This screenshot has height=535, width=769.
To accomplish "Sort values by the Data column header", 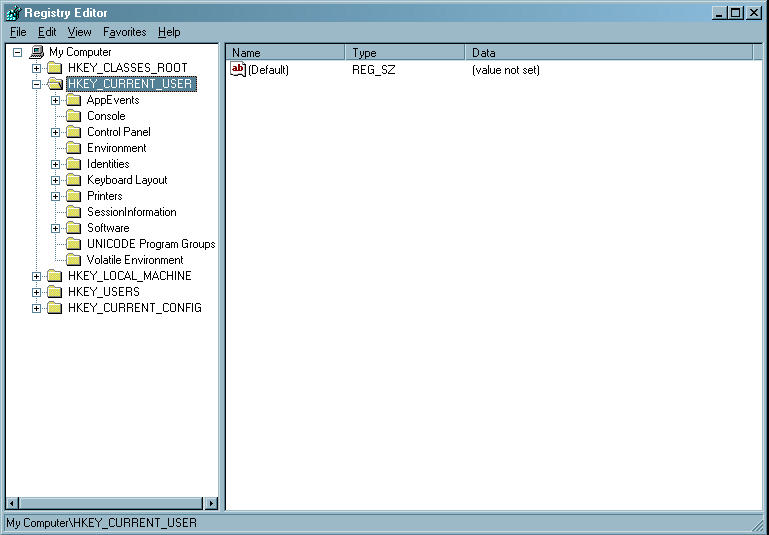I will pyautogui.click(x=609, y=52).
